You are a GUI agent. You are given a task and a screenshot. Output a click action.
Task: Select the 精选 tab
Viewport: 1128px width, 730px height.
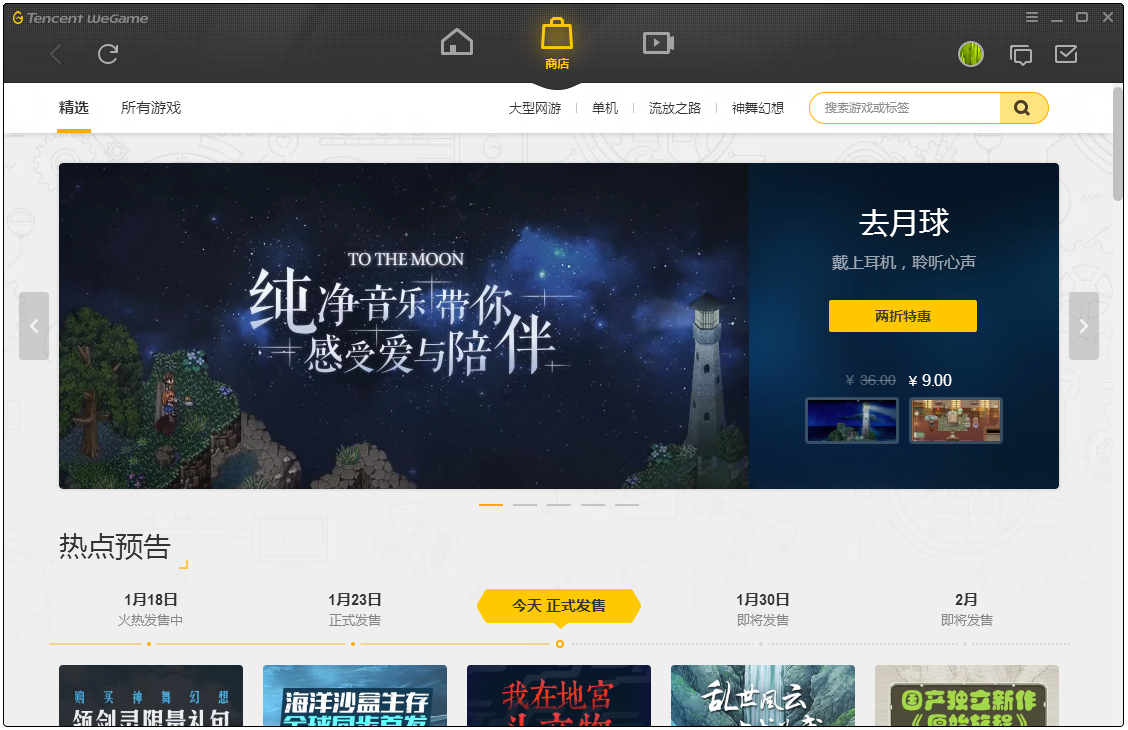(x=73, y=108)
